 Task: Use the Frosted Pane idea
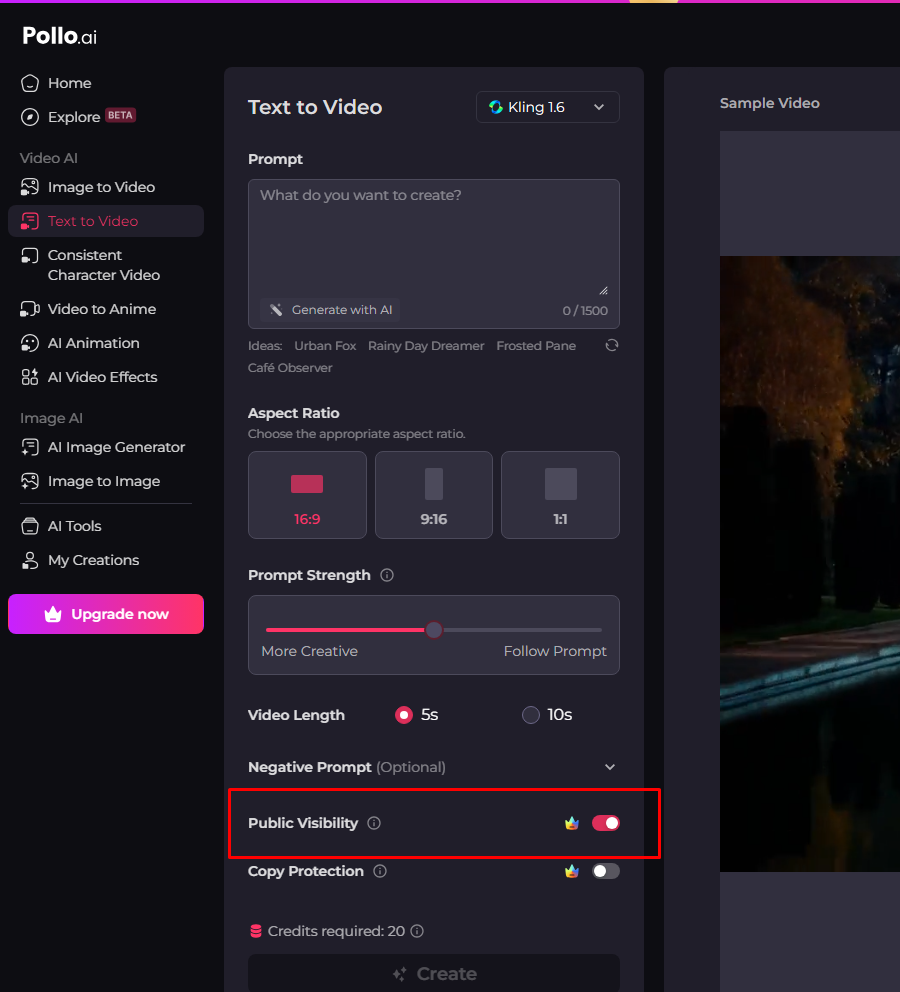[536, 345]
